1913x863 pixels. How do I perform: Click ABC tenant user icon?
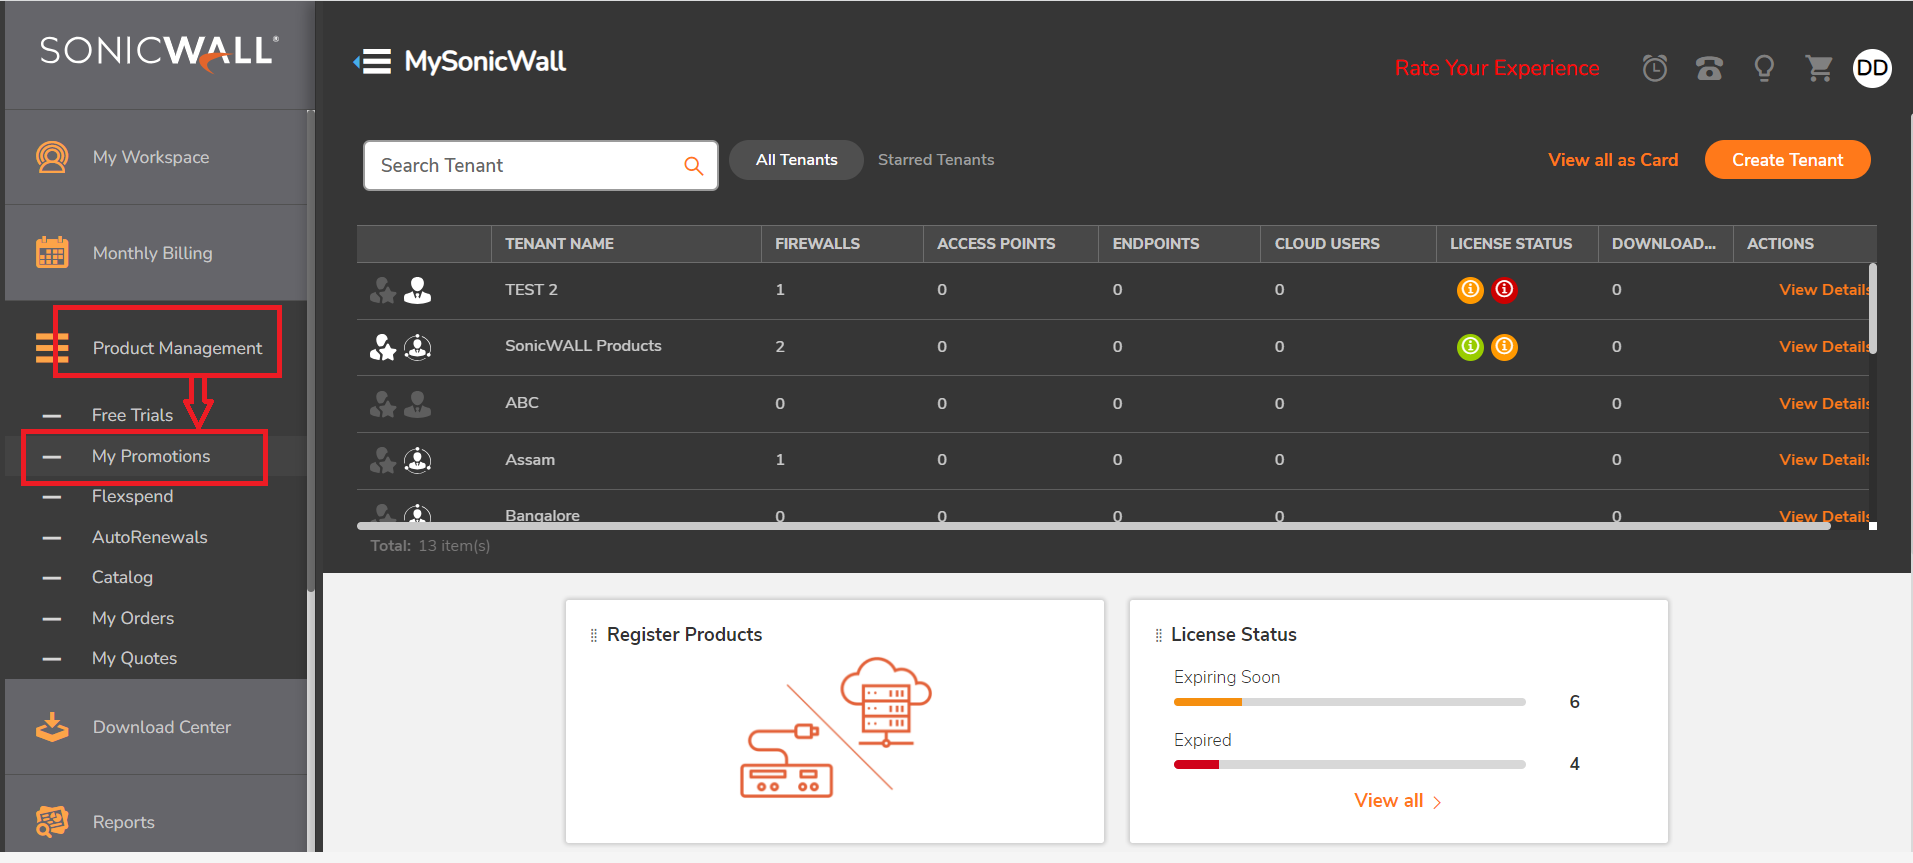(417, 404)
